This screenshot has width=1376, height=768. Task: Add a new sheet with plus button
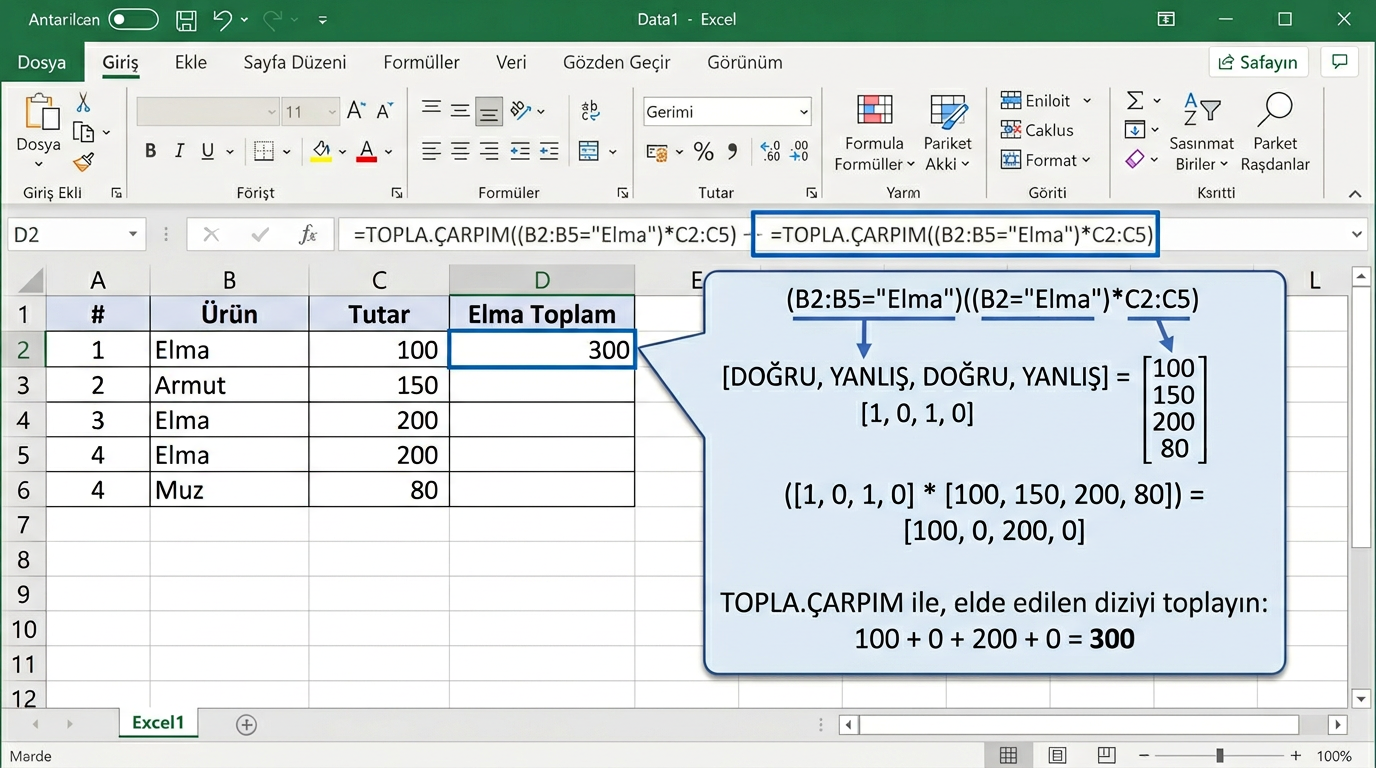[246, 724]
